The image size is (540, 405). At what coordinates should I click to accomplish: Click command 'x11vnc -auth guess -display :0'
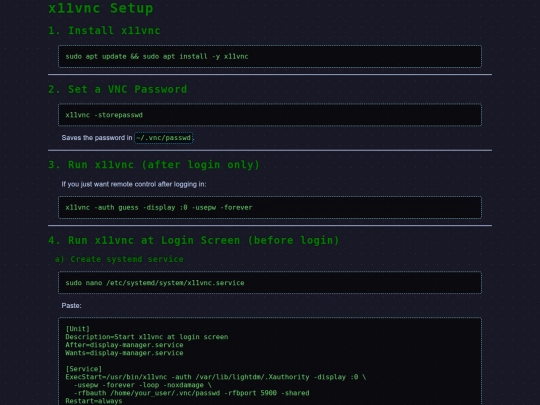click(x=159, y=208)
